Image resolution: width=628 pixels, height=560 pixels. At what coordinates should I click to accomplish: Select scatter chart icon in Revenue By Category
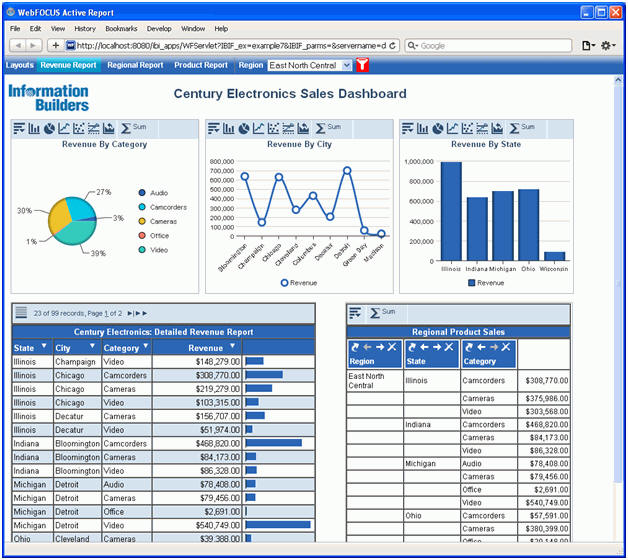79,128
